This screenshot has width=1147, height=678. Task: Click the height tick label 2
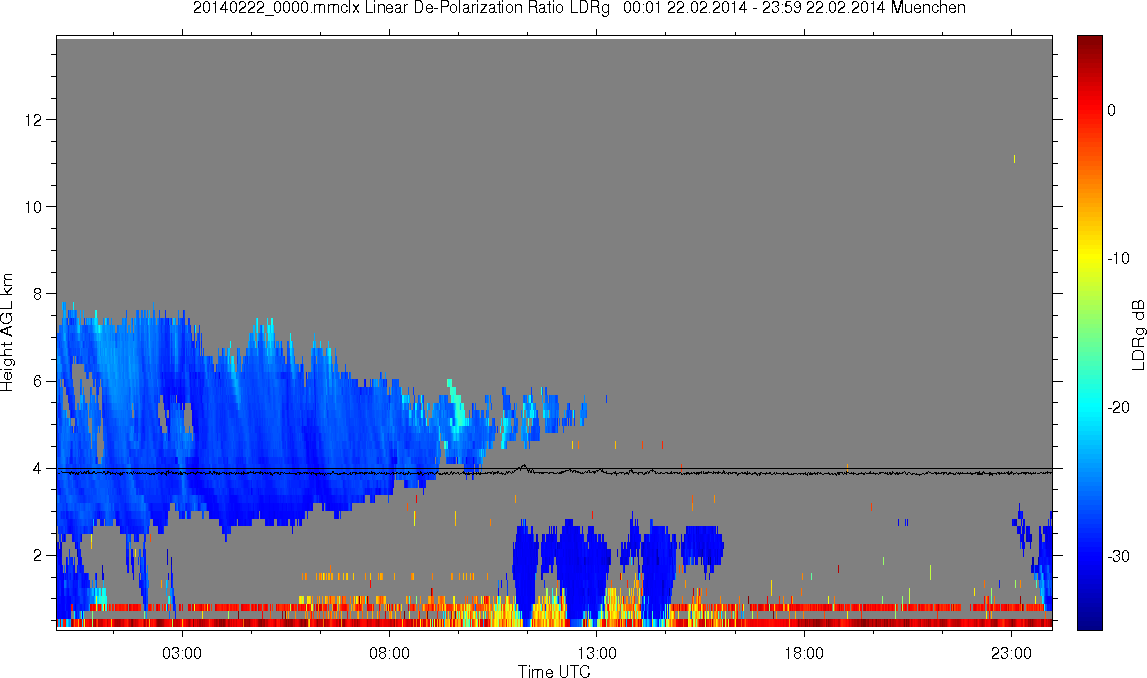[x=38, y=556]
